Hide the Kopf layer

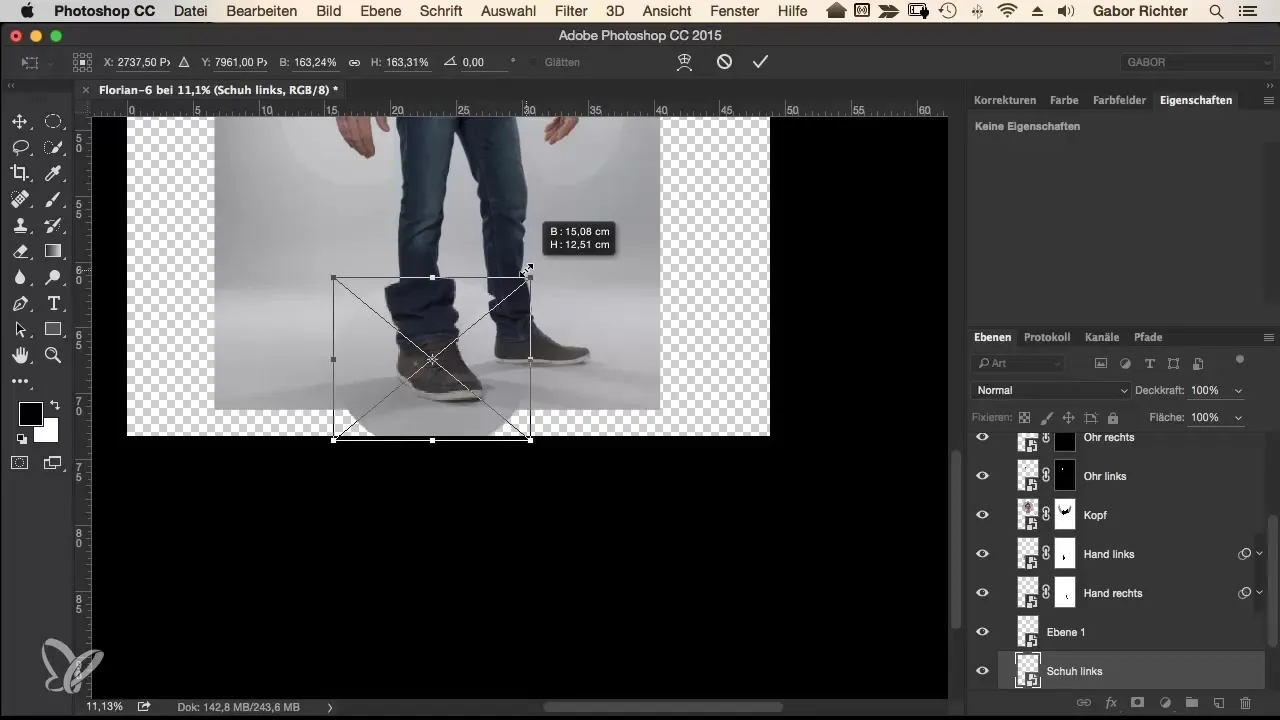pyautogui.click(x=982, y=515)
